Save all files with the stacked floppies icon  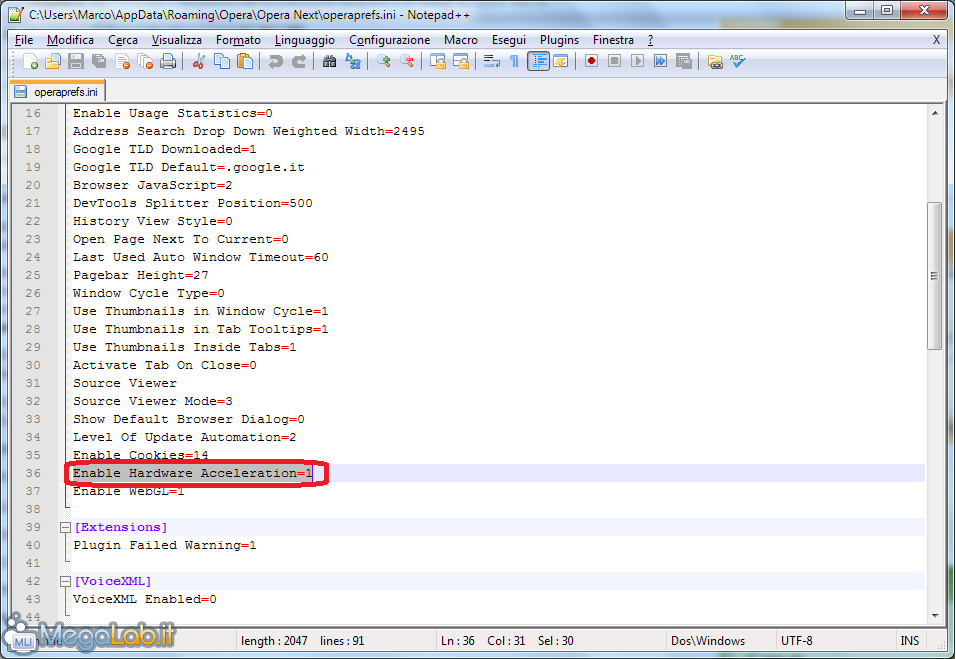[99, 61]
